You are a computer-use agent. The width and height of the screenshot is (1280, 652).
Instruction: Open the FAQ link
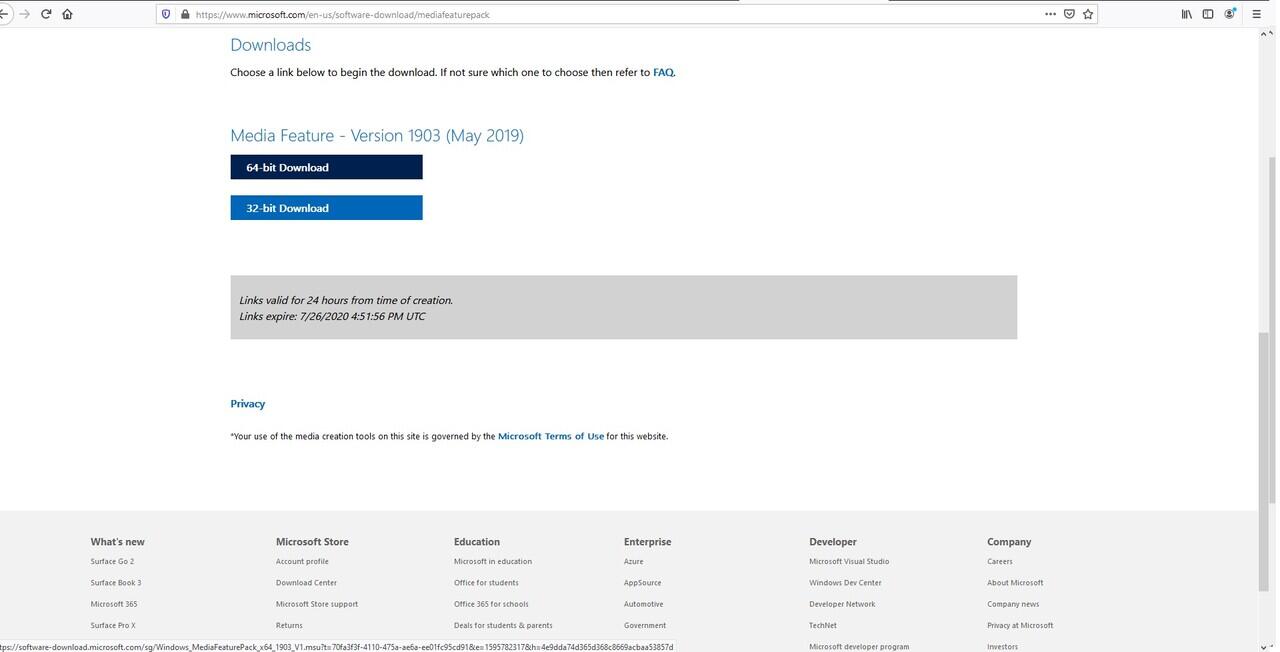tap(663, 72)
